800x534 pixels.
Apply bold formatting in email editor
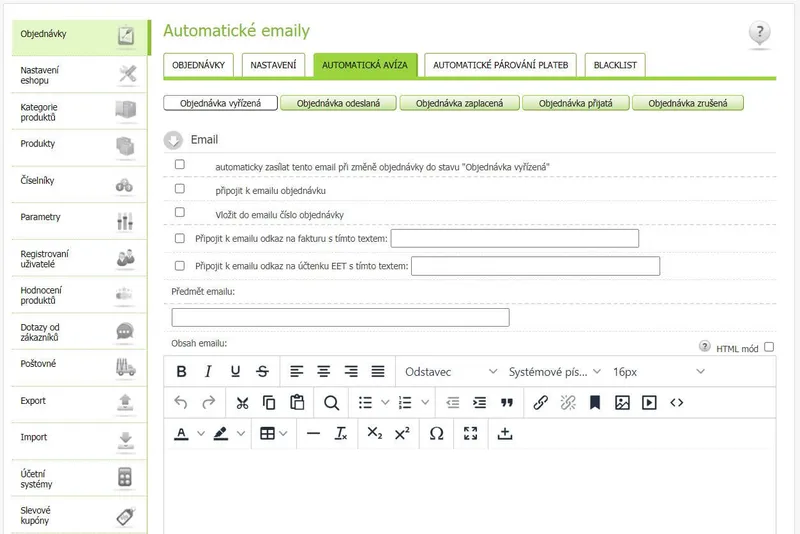[181, 372]
